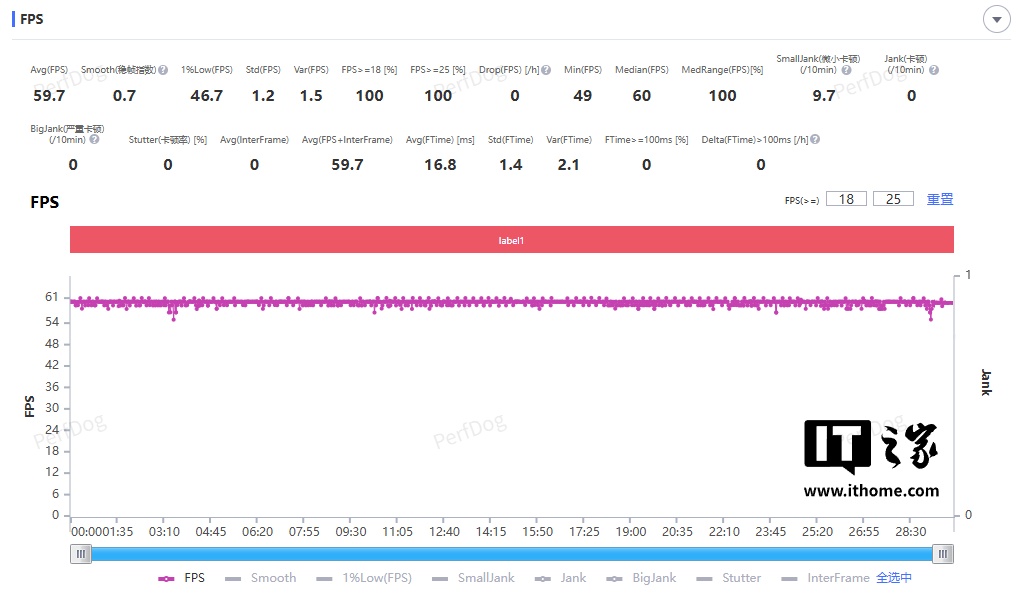Toggle 1%Low(FPS) series in legend

[364, 578]
